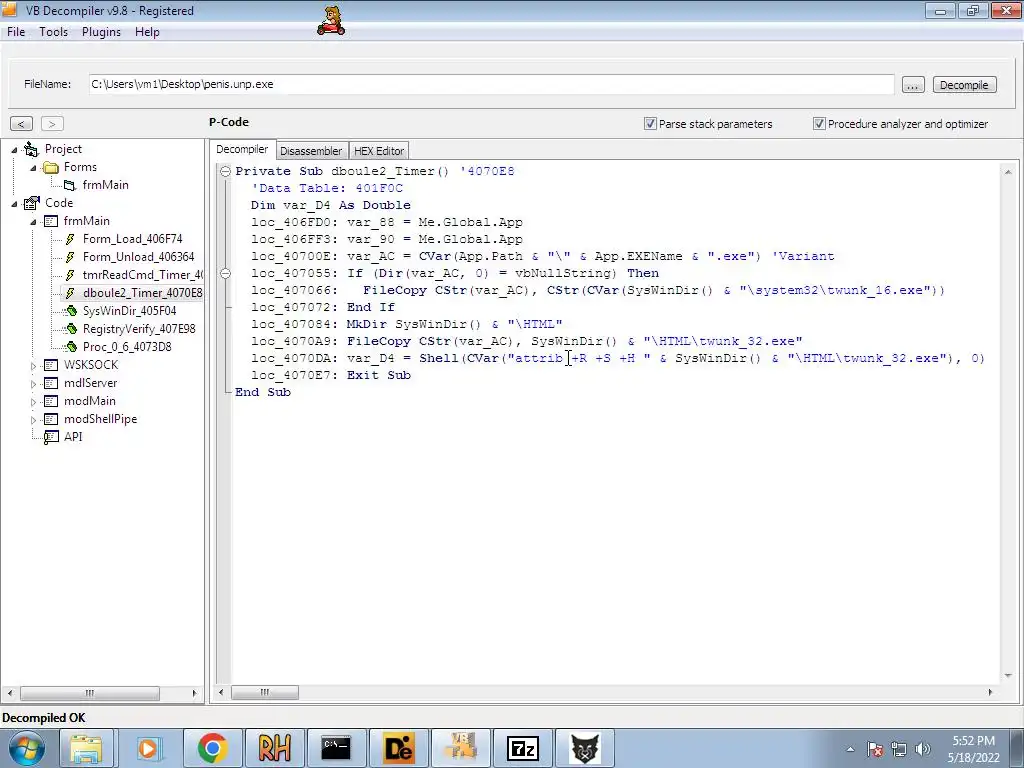Open Command Prompt from the taskbar
The image size is (1024, 768).
tap(336, 748)
